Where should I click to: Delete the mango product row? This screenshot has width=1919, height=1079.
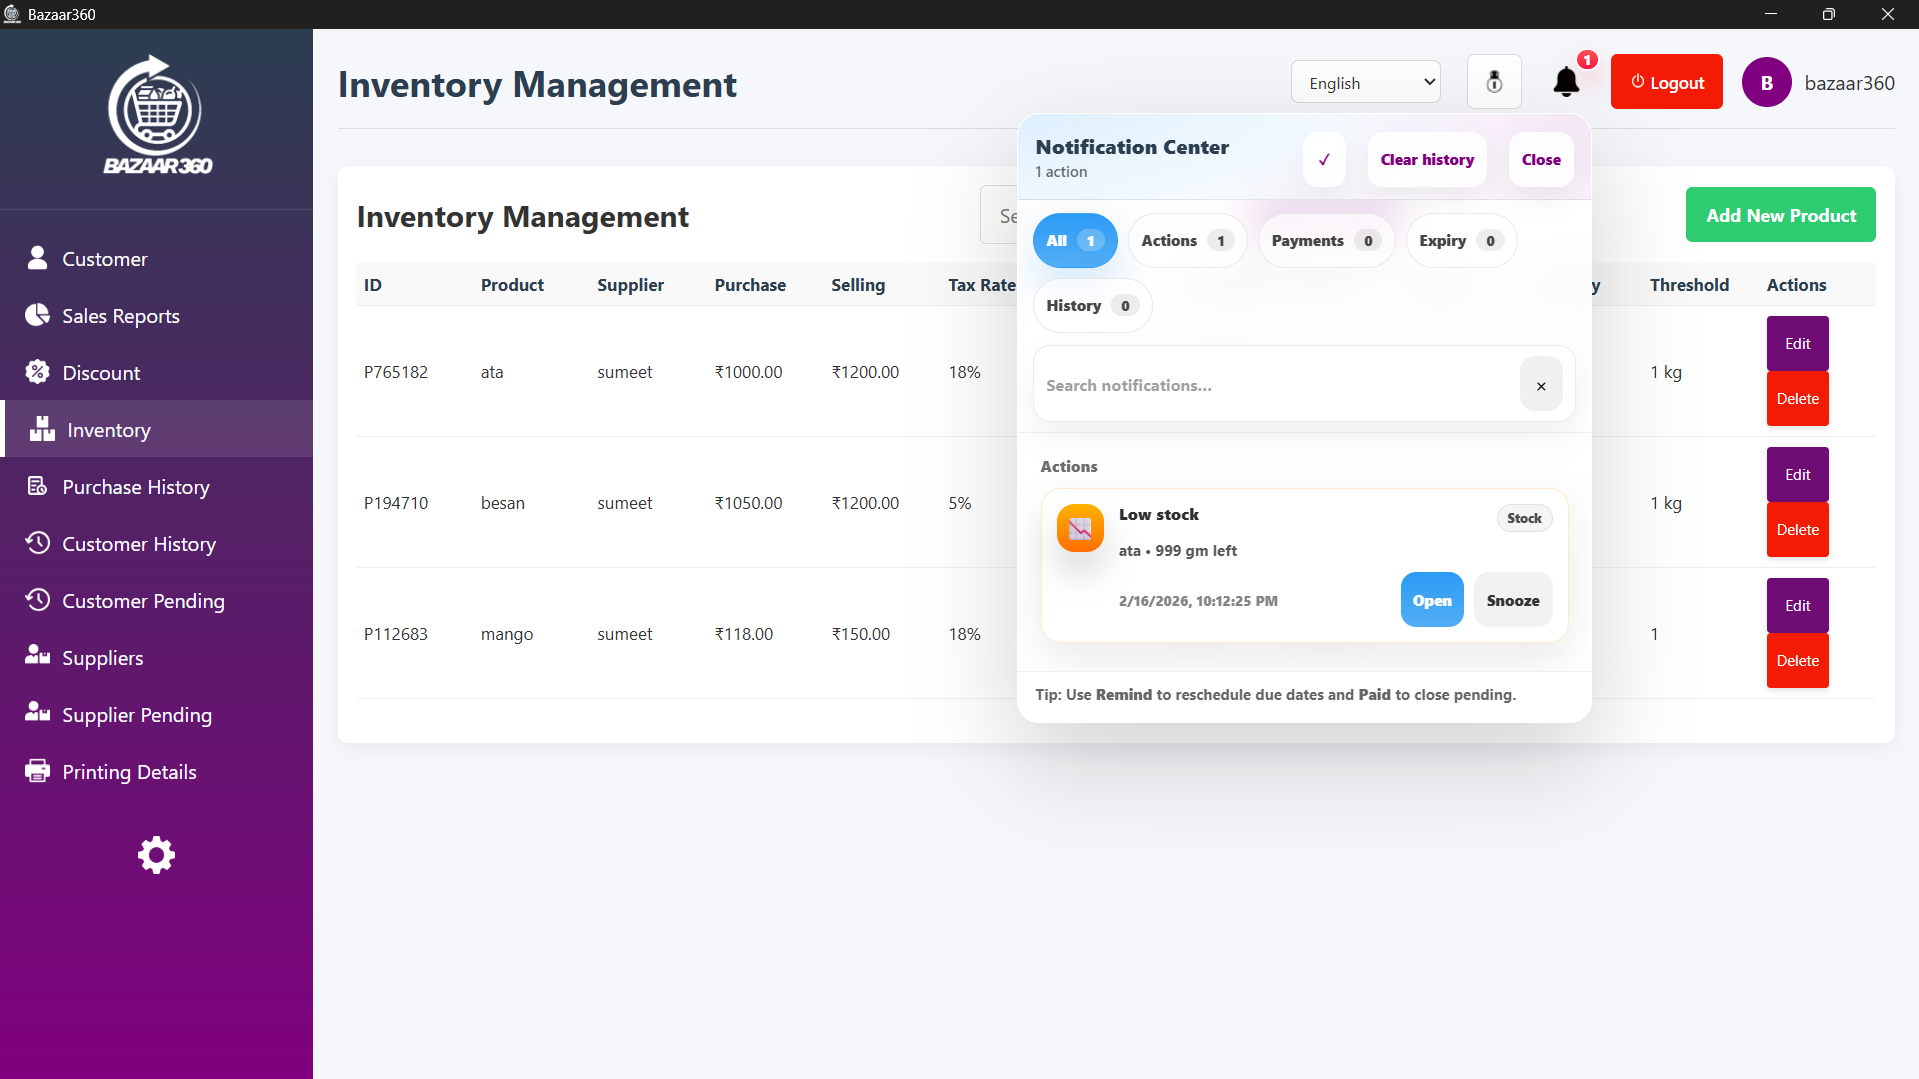coord(1797,661)
